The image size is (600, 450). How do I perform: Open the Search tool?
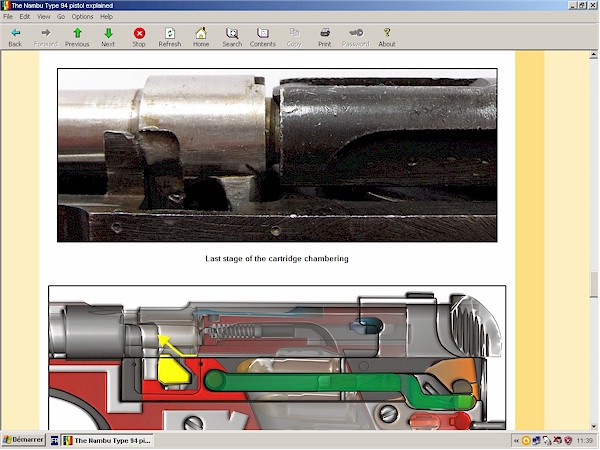232,37
